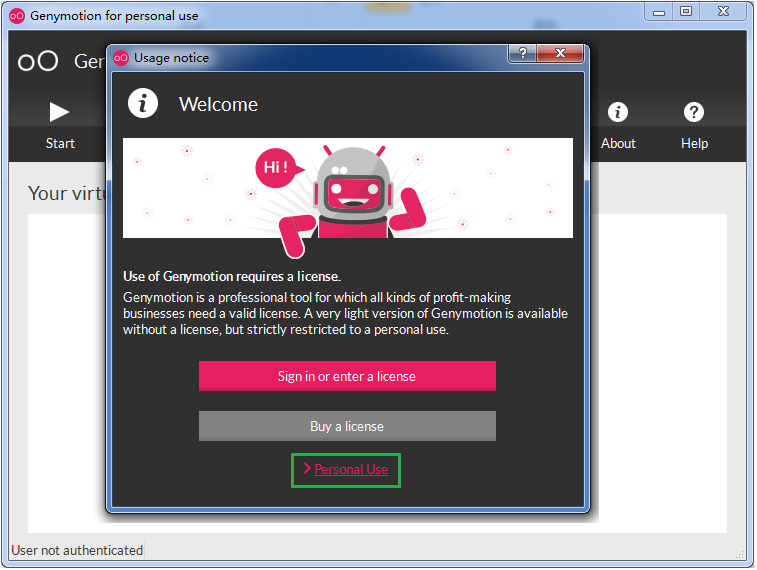The image size is (757, 570).
Task: Click the window resize grip at status bar
Action: point(739,555)
